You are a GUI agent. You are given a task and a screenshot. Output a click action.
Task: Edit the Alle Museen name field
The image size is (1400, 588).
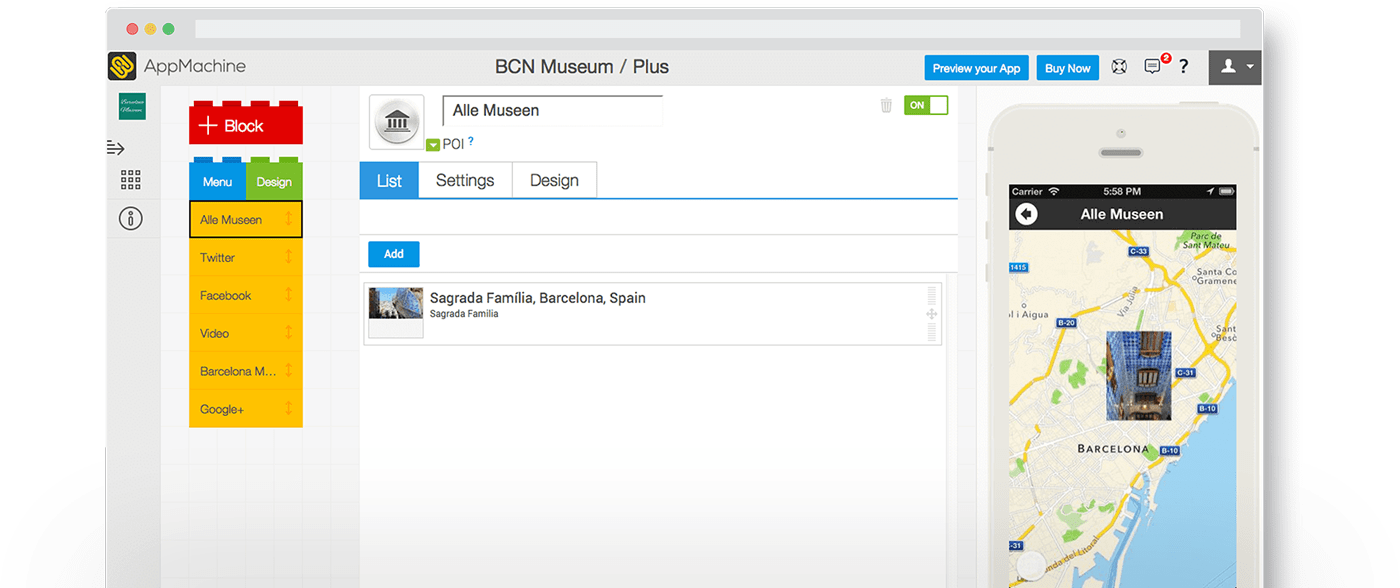tap(553, 110)
